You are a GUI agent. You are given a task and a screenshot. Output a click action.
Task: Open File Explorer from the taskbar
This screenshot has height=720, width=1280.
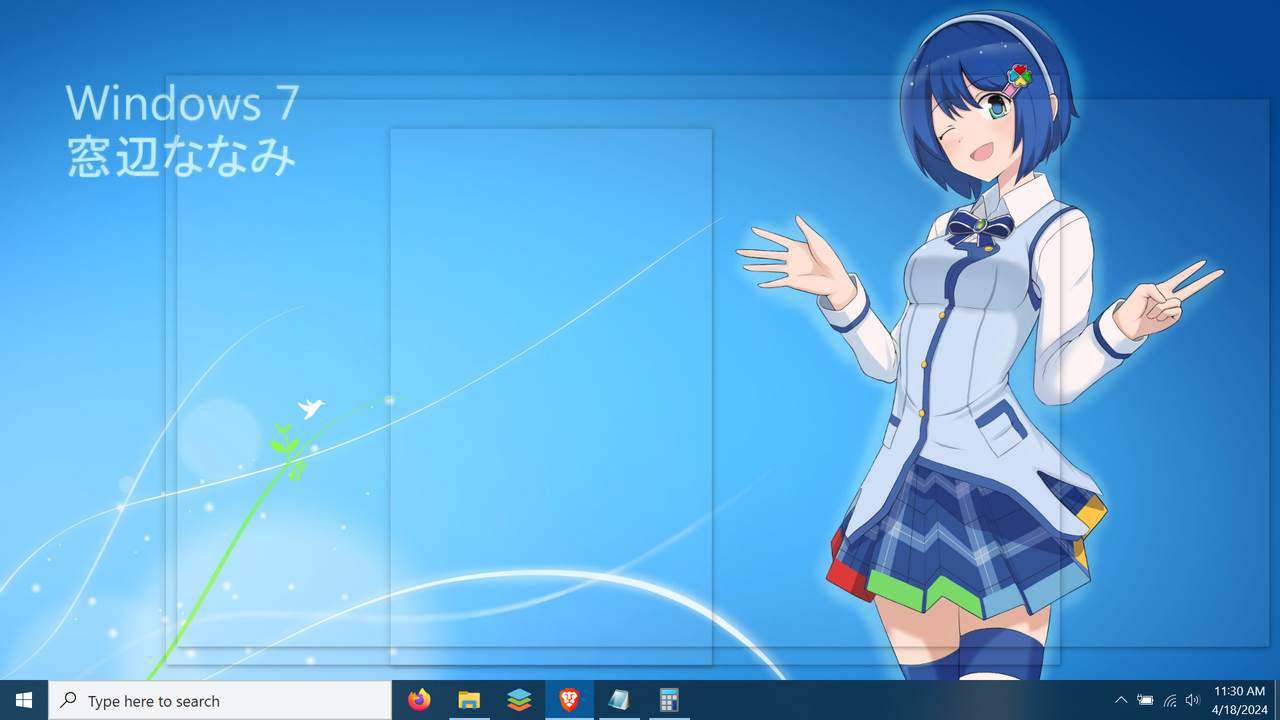click(469, 700)
